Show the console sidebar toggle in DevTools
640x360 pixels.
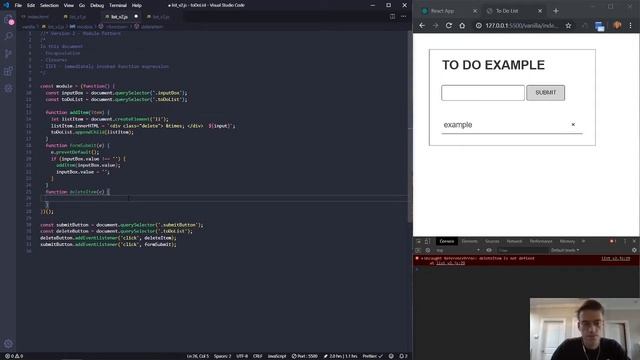418,250
